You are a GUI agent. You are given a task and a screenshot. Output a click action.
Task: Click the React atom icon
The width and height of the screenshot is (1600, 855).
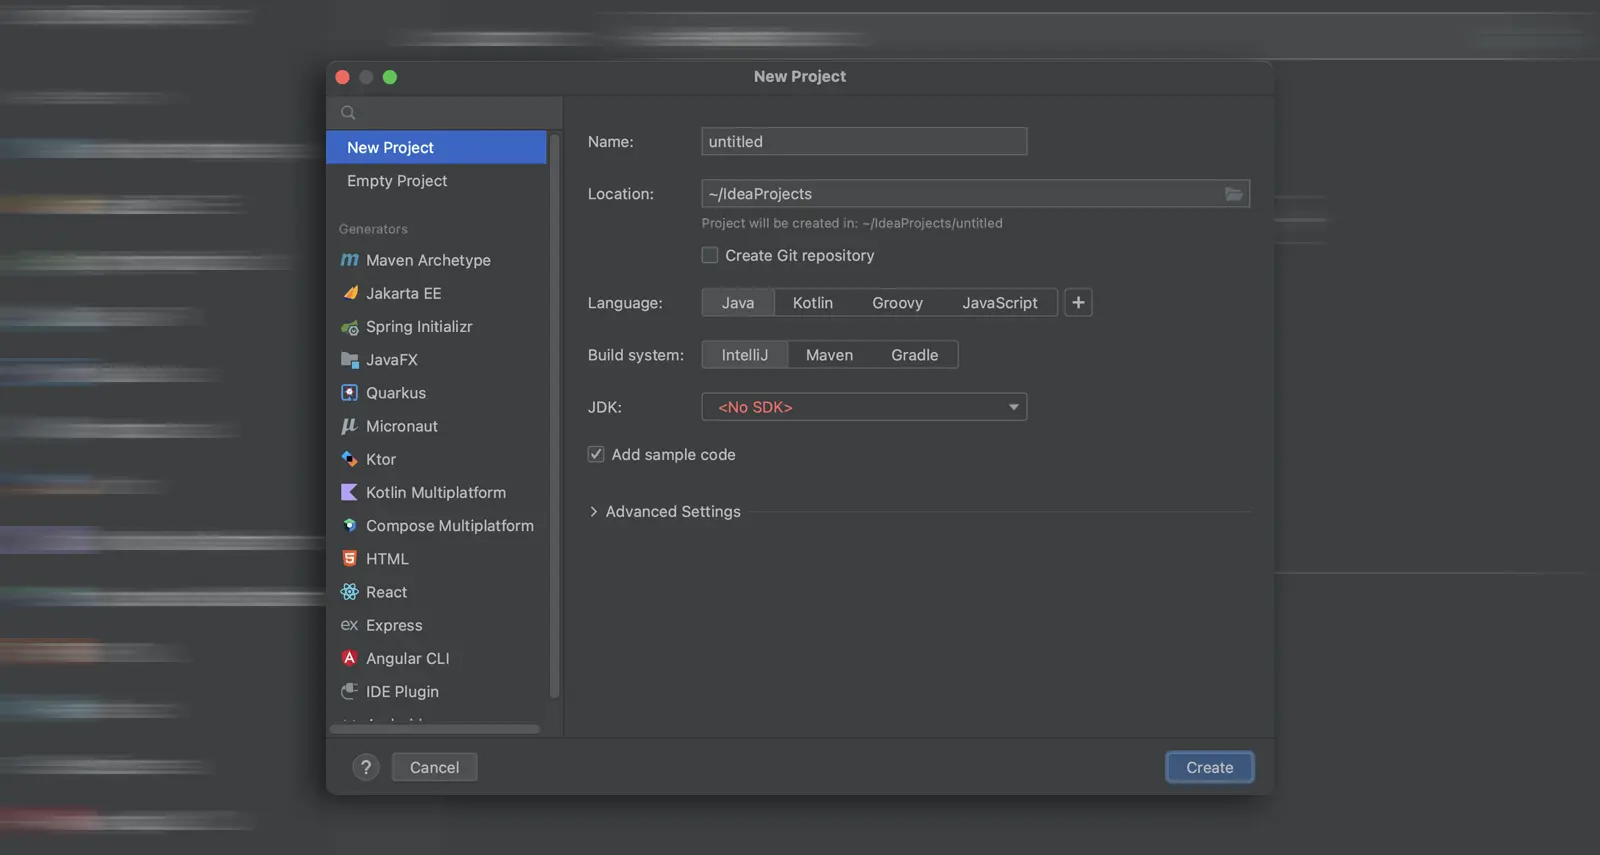349,592
